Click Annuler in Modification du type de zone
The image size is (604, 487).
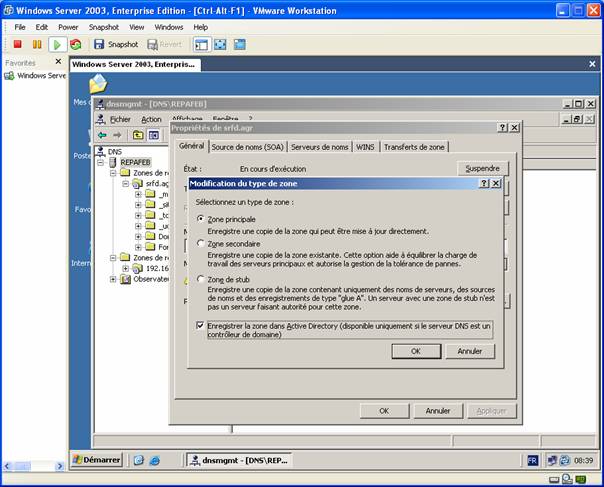click(x=470, y=351)
